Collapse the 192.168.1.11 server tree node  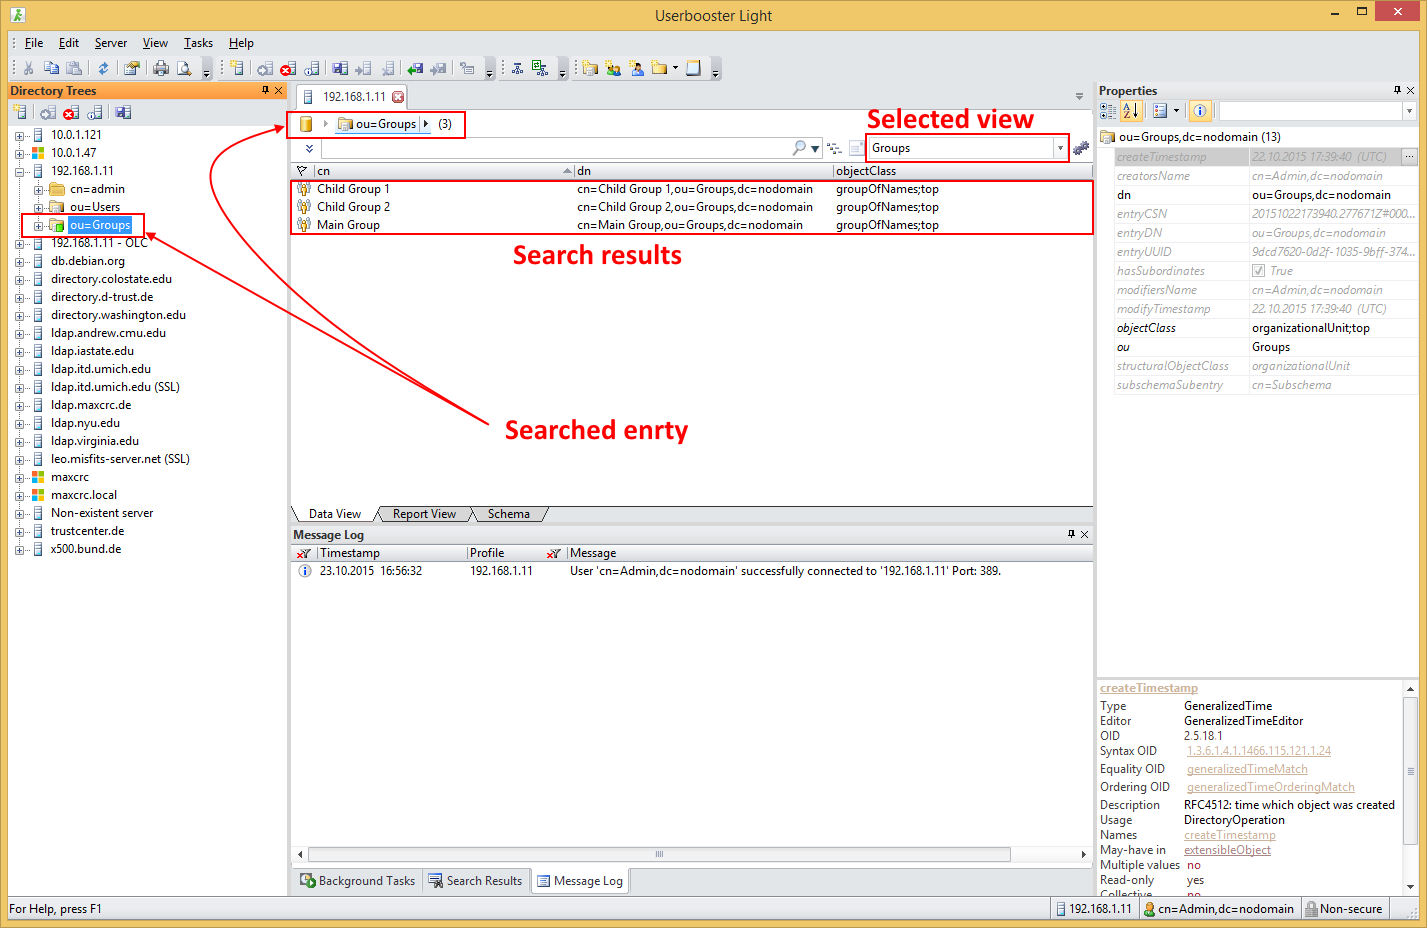[19, 171]
